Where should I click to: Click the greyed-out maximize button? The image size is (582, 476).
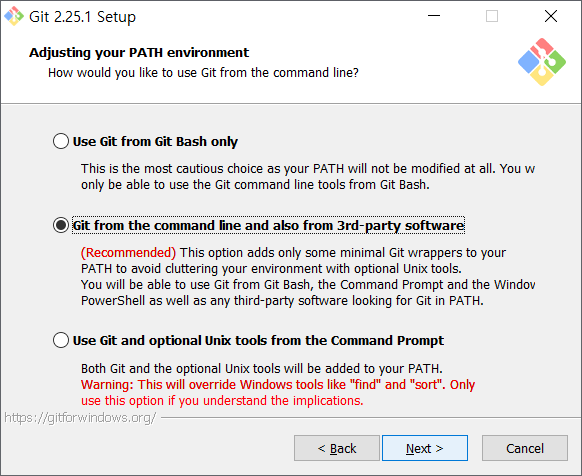(492, 16)
